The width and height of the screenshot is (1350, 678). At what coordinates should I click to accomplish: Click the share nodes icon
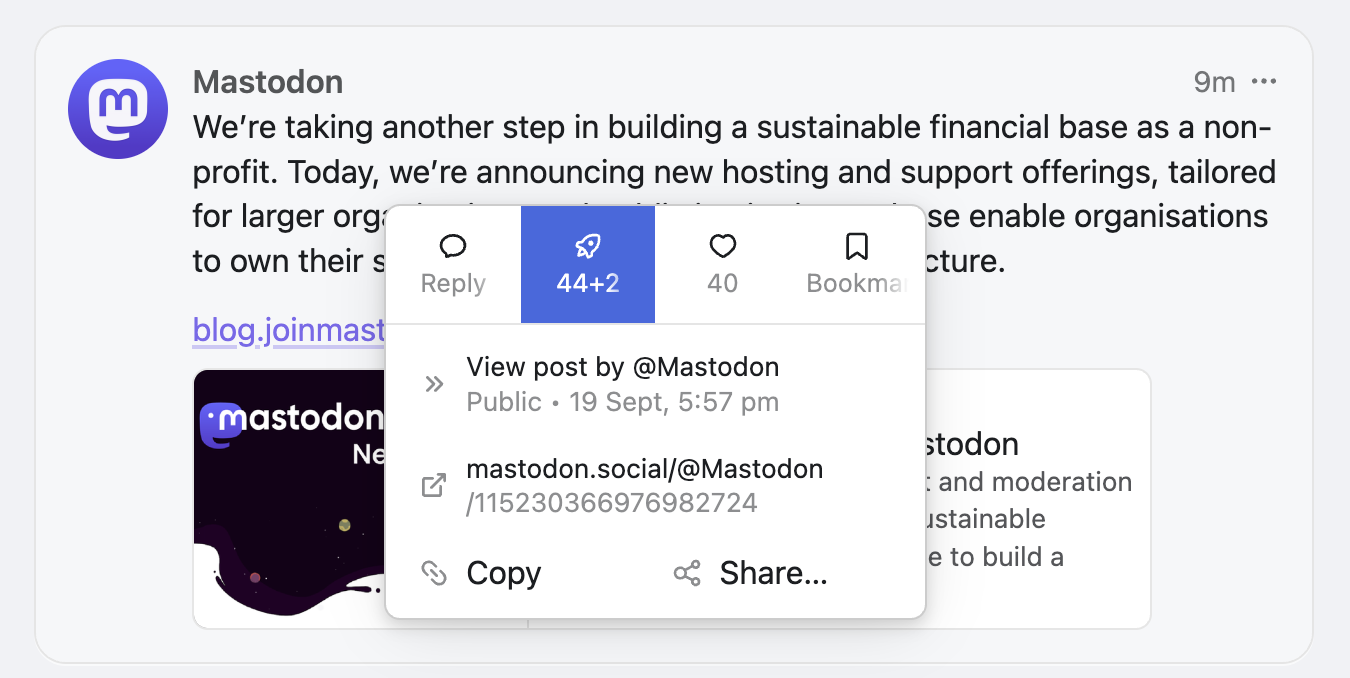coord(687,573)
